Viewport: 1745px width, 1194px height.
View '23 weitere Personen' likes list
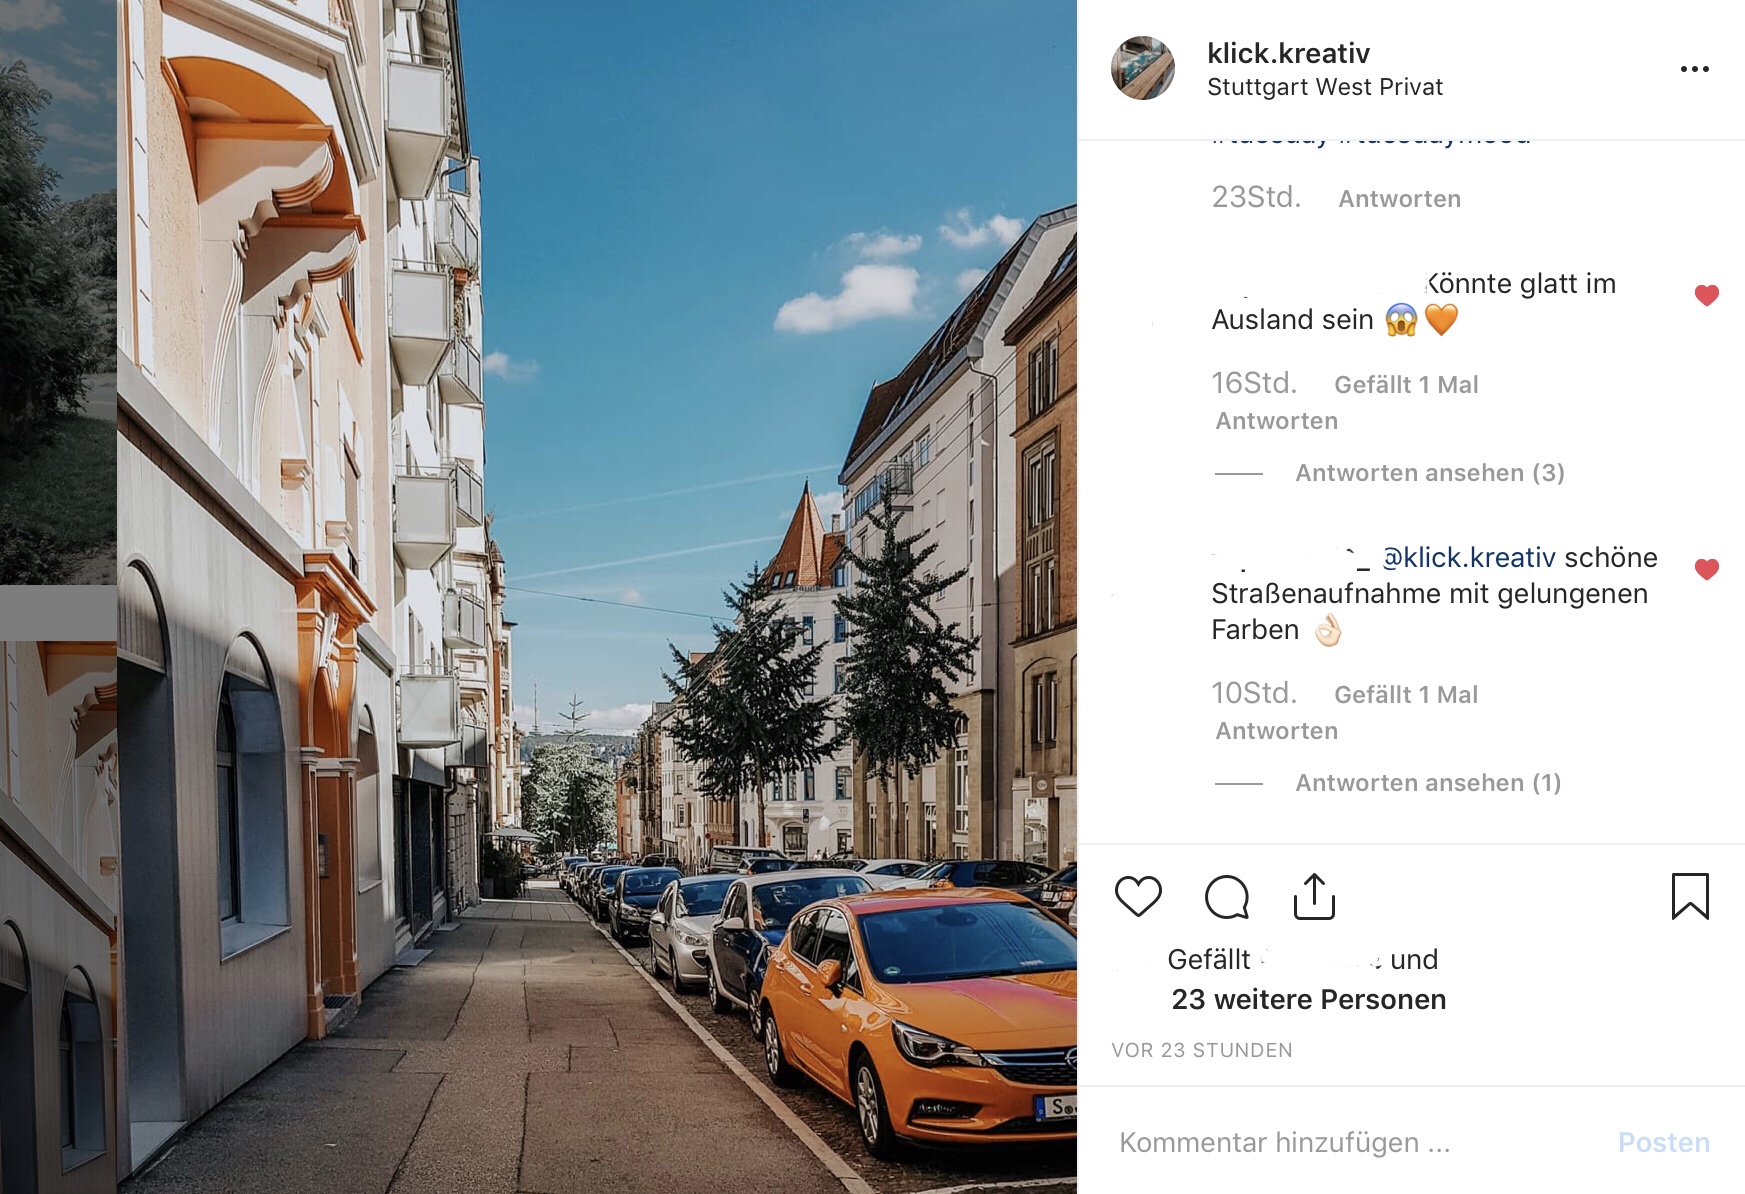pos(1308,999)
